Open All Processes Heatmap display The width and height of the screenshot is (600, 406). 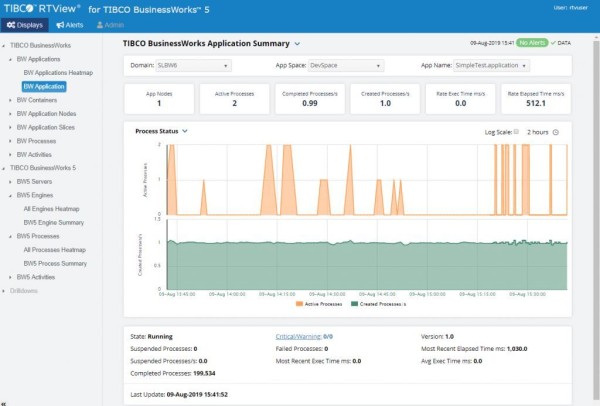[54, 250]
